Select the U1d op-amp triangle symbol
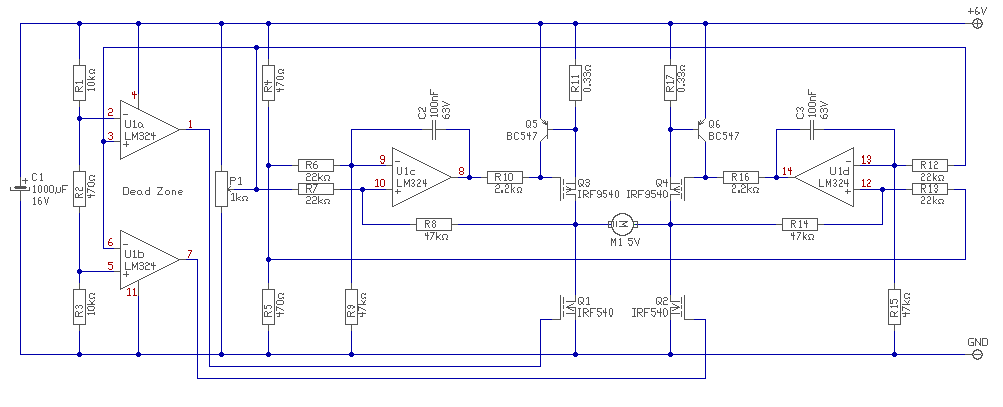The height and width of the screenshot is (407, 1003). tap(825, 177)
